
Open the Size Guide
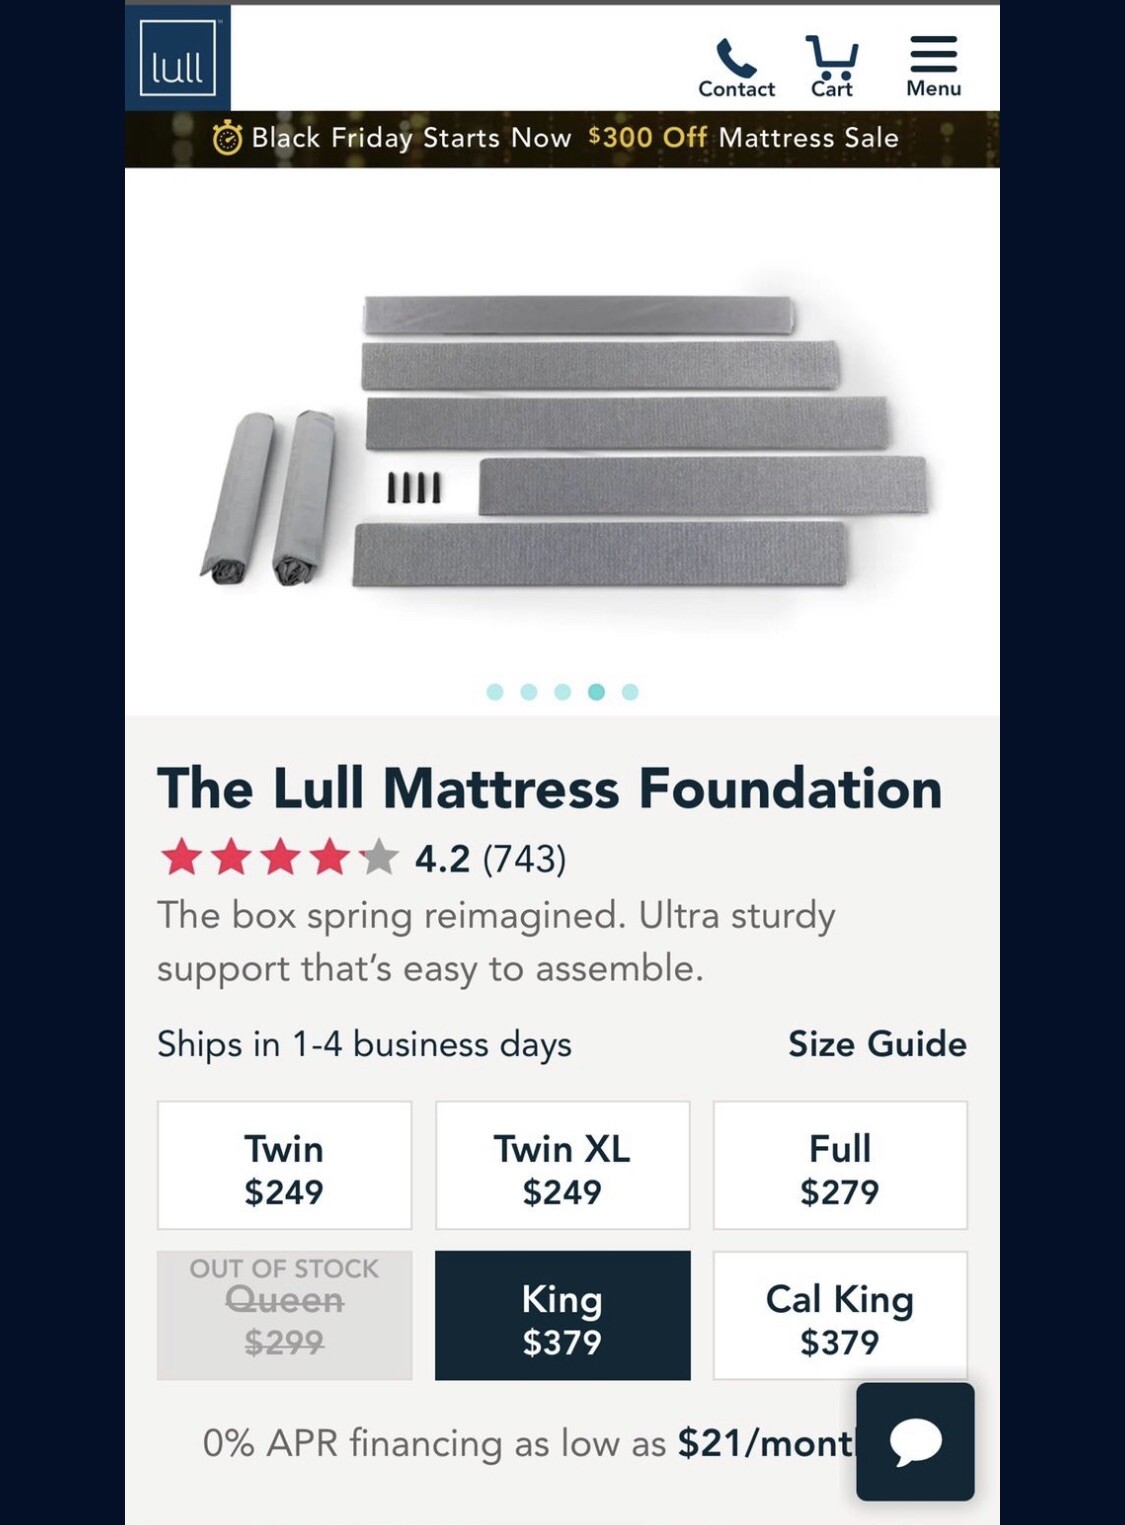pos(875,1044)
